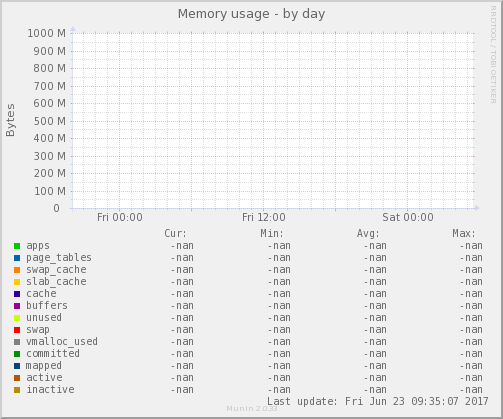This screenshot has height=419, width=503.
Task: Click the lime unused color swatch
Action: (17, 318)
